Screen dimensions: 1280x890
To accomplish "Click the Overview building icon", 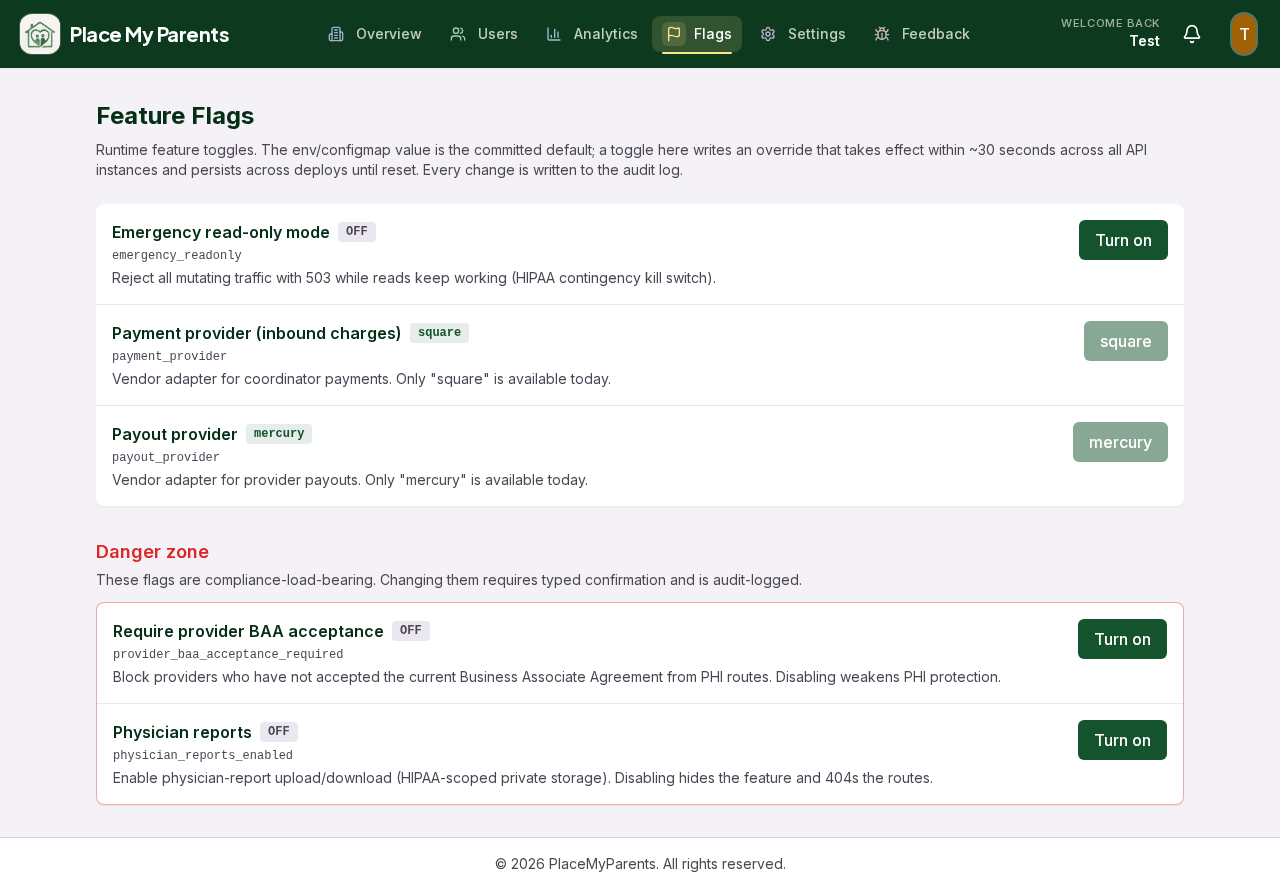I will [336, 34].
